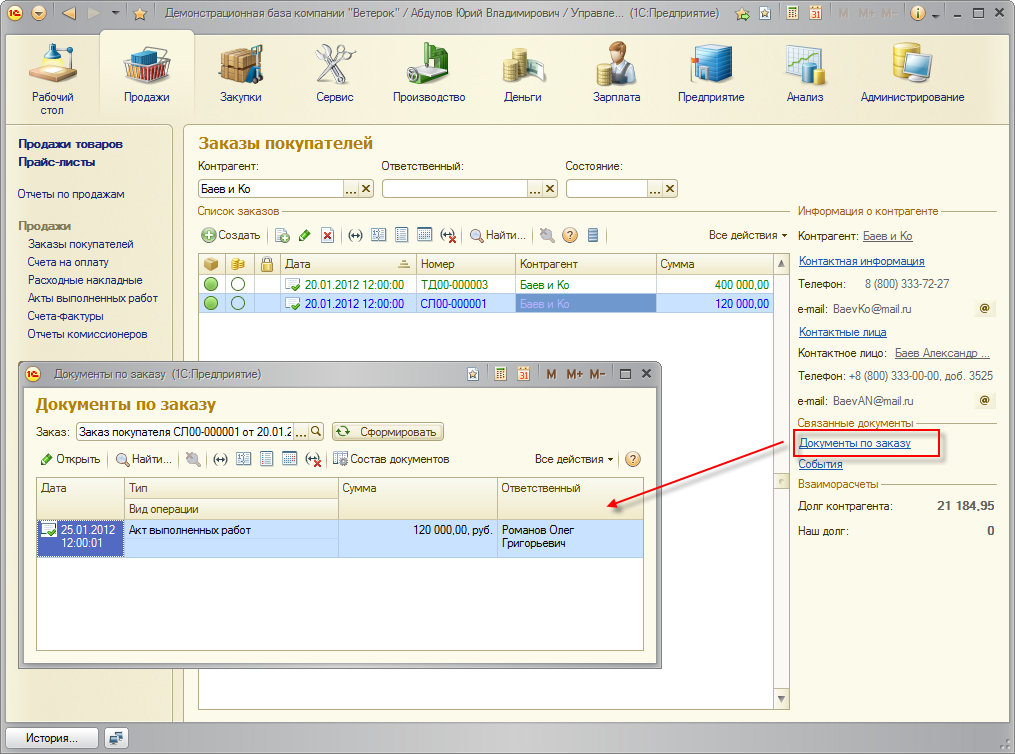Click the help icon in Документы по заказу window
The image size is (1015, 754).
pos(633,459)
